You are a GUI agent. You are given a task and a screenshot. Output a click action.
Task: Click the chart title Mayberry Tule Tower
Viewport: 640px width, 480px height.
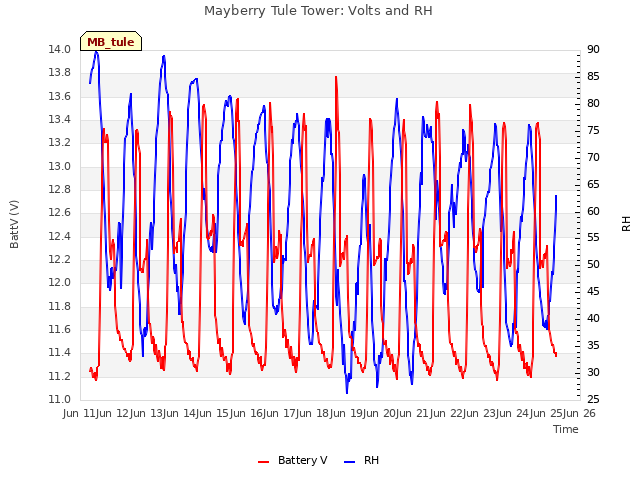[318, 10]
